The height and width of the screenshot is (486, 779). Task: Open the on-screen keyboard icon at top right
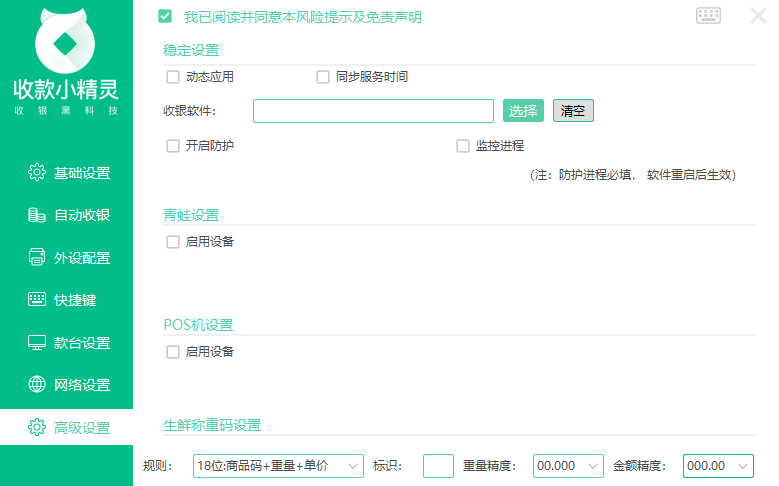click(708, 15)
